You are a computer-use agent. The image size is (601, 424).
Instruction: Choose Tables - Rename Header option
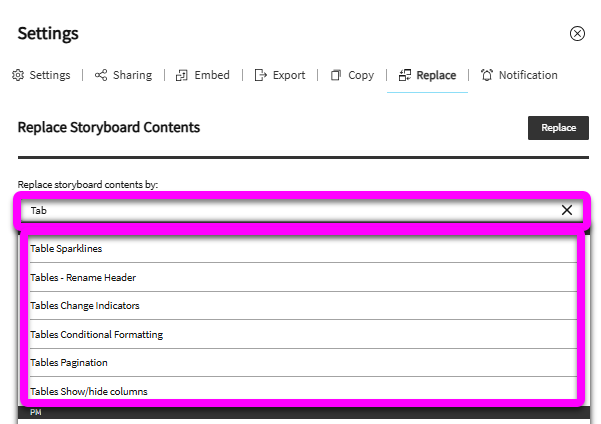coord(303,277)
